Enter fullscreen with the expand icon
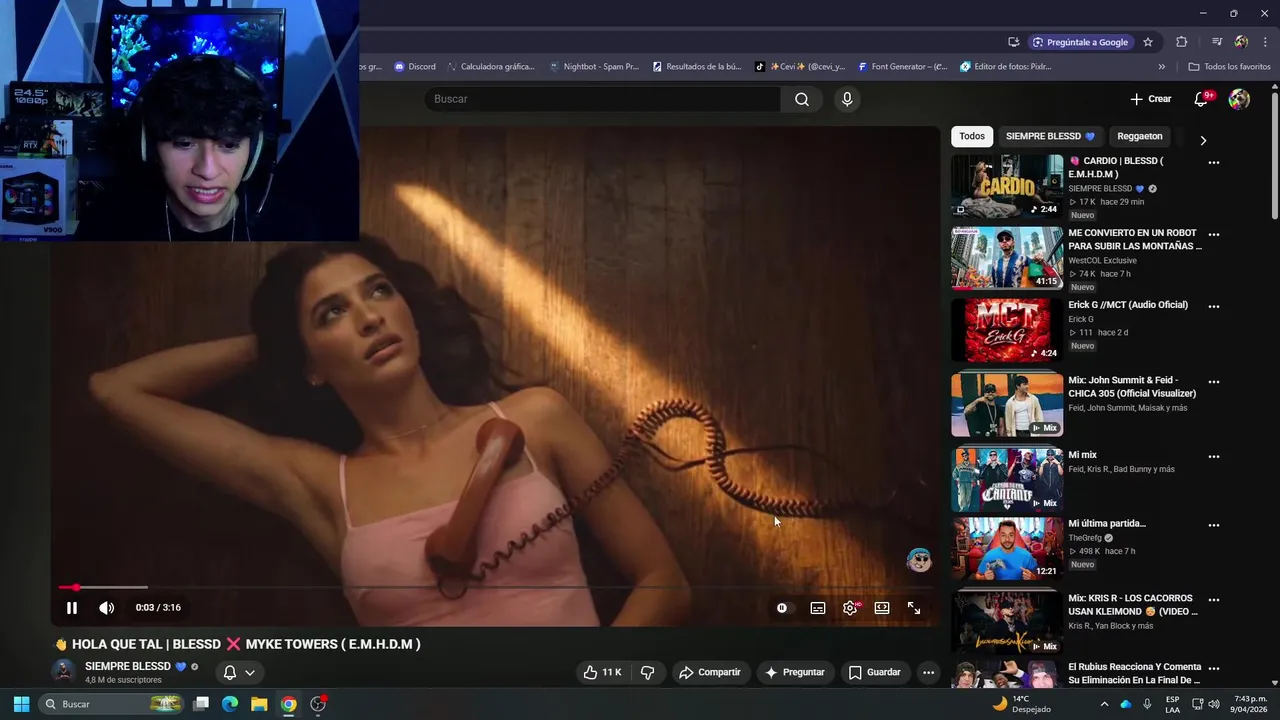Screen dimensions: 1280x720 pyautogui.click(x=914, y=608)
